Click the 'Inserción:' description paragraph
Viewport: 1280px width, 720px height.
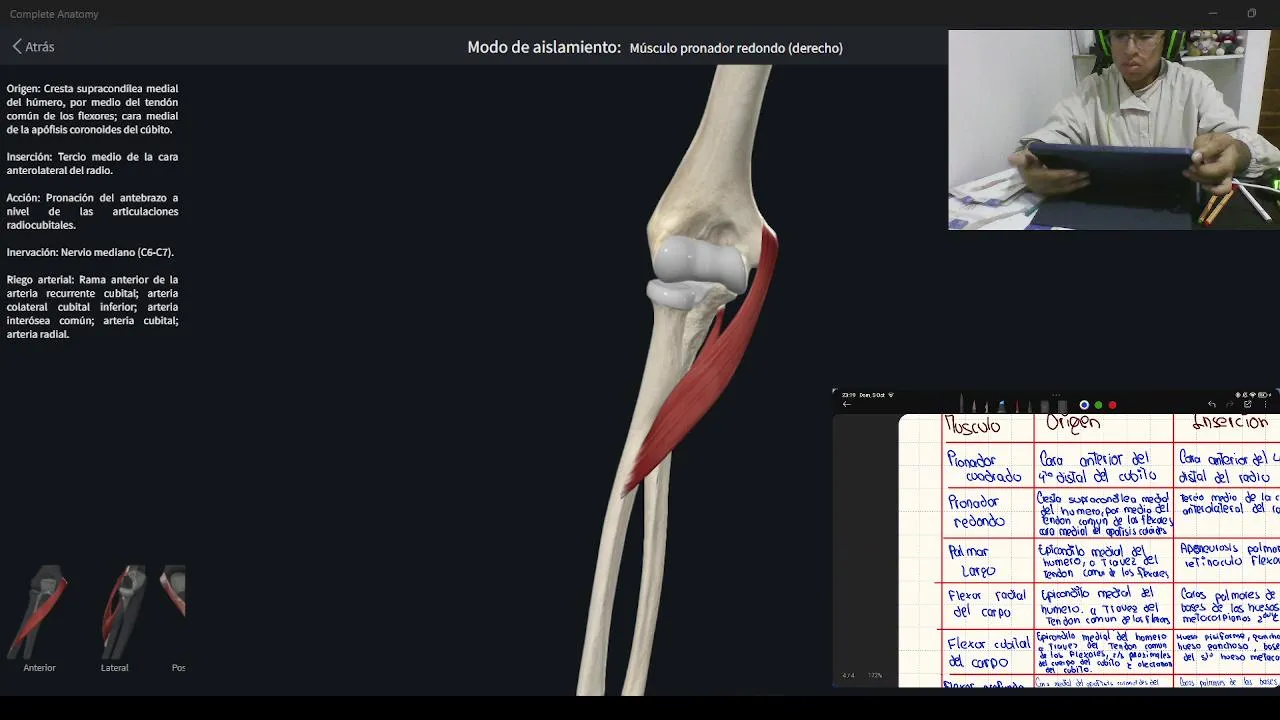[x=92, y=164]
